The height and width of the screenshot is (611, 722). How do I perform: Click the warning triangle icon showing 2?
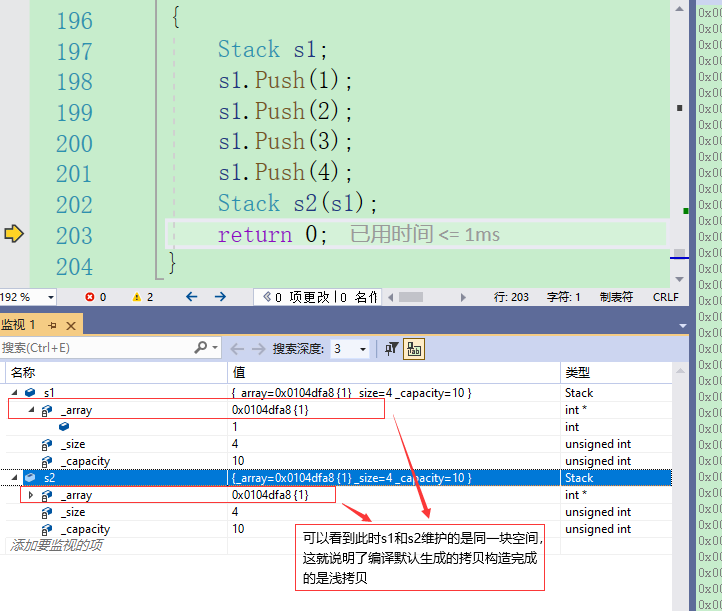pos(137,297)
